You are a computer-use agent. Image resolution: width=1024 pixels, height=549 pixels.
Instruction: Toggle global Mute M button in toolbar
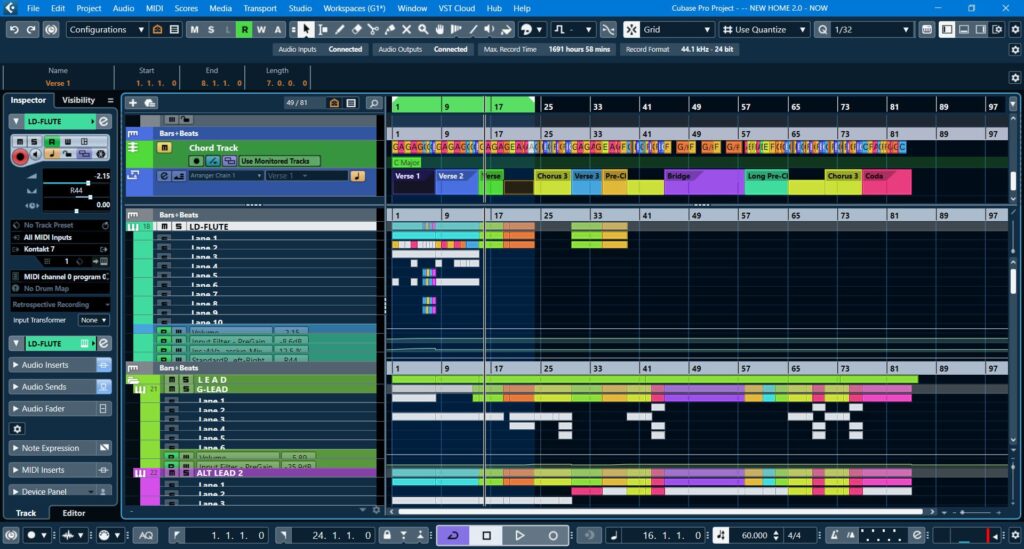[x=194, y=29]
